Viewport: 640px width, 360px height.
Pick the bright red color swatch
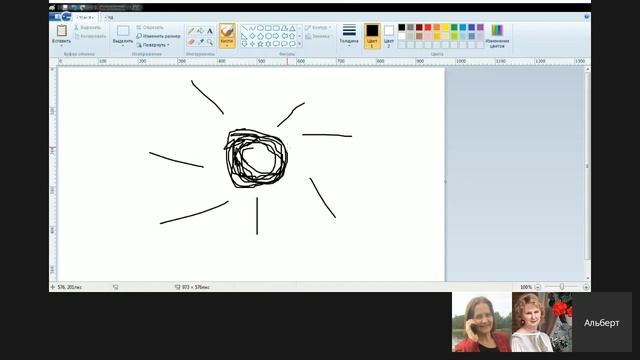click(x=428, y=27)
